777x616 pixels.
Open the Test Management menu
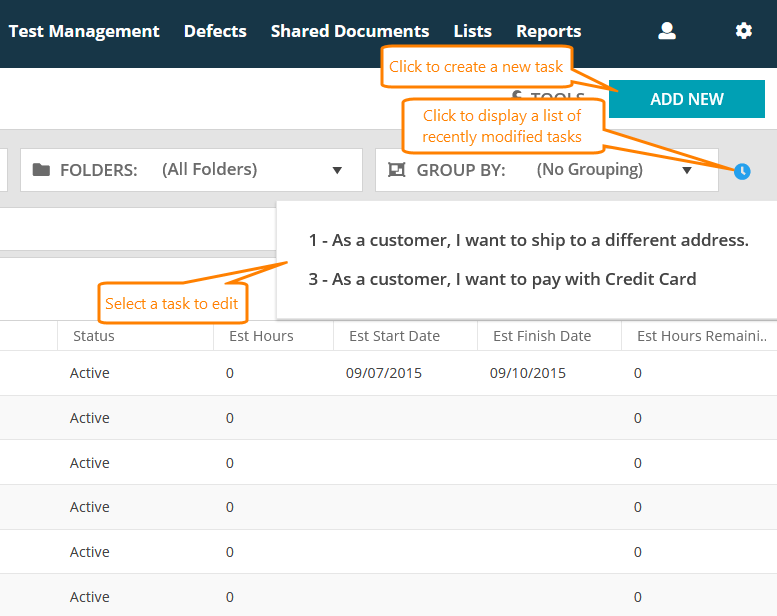pos(84,31)
